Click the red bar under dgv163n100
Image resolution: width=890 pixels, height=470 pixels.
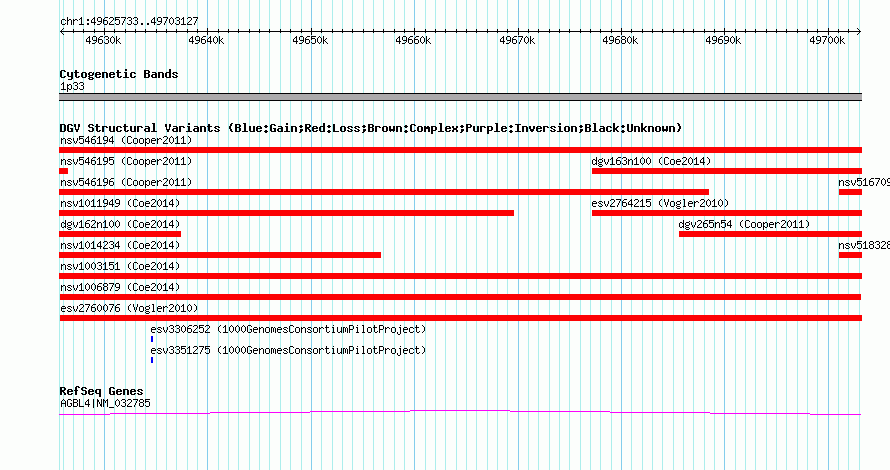pyautogui.click(x=727, y=171)
